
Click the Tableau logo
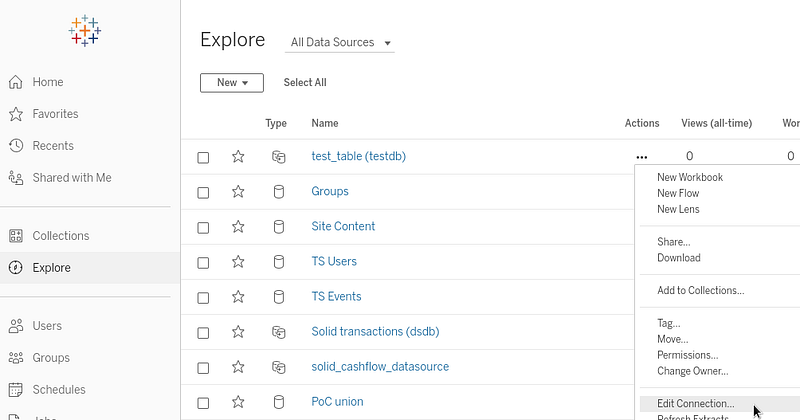85,31
